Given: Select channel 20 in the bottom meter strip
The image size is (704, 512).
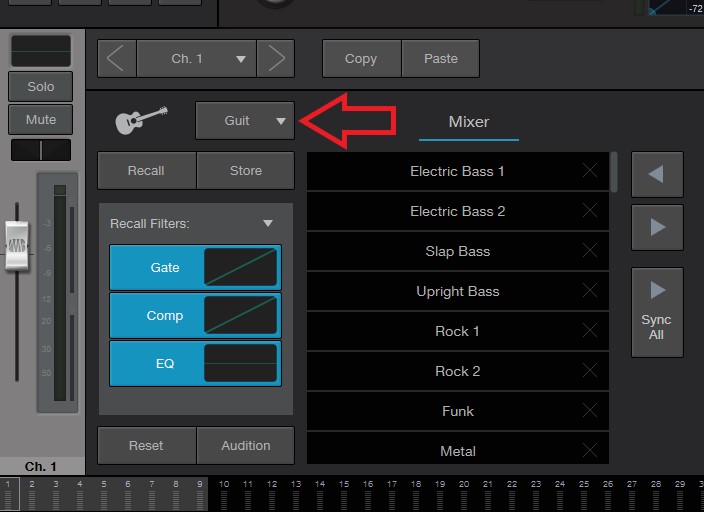Looking at the screenshot, I should [464, 494].
